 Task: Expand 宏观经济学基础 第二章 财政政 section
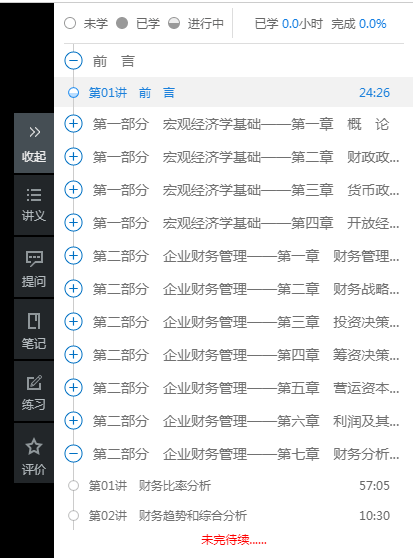[x=73, y=157]
